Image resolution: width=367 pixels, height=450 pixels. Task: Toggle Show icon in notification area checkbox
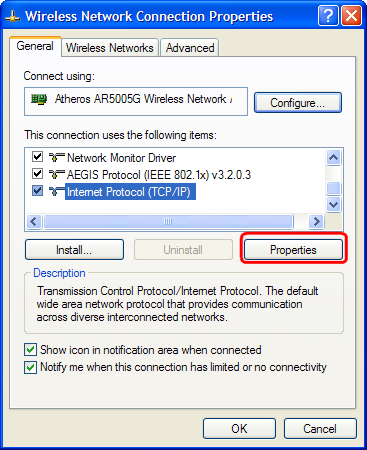pyautogui.click(x=31, y=350)
